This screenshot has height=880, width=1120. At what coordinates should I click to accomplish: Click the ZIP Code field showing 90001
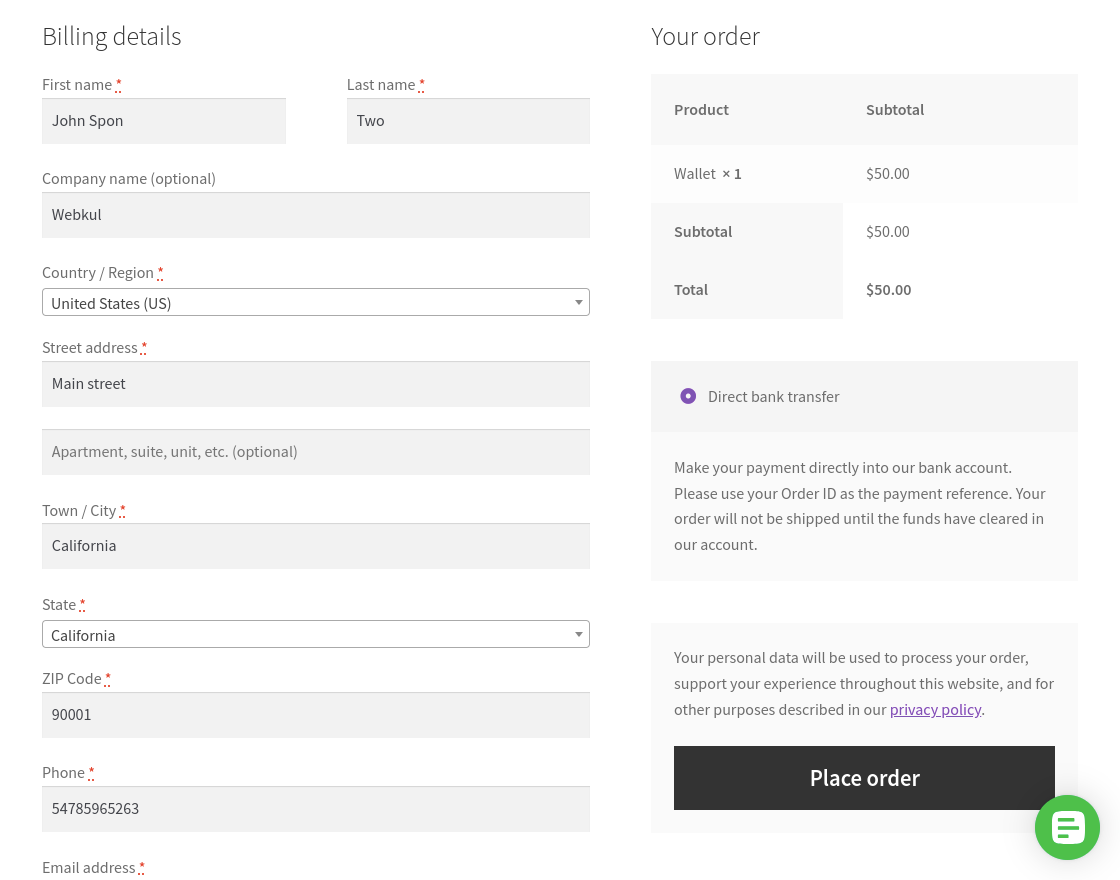pyautogui.click(x=315, y=715)
